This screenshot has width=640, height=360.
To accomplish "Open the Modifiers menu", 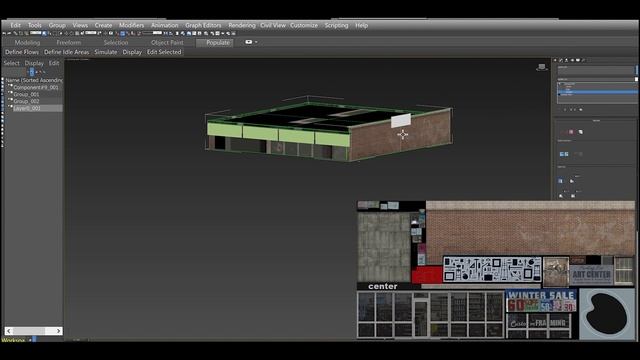I will tap(131, 25).
